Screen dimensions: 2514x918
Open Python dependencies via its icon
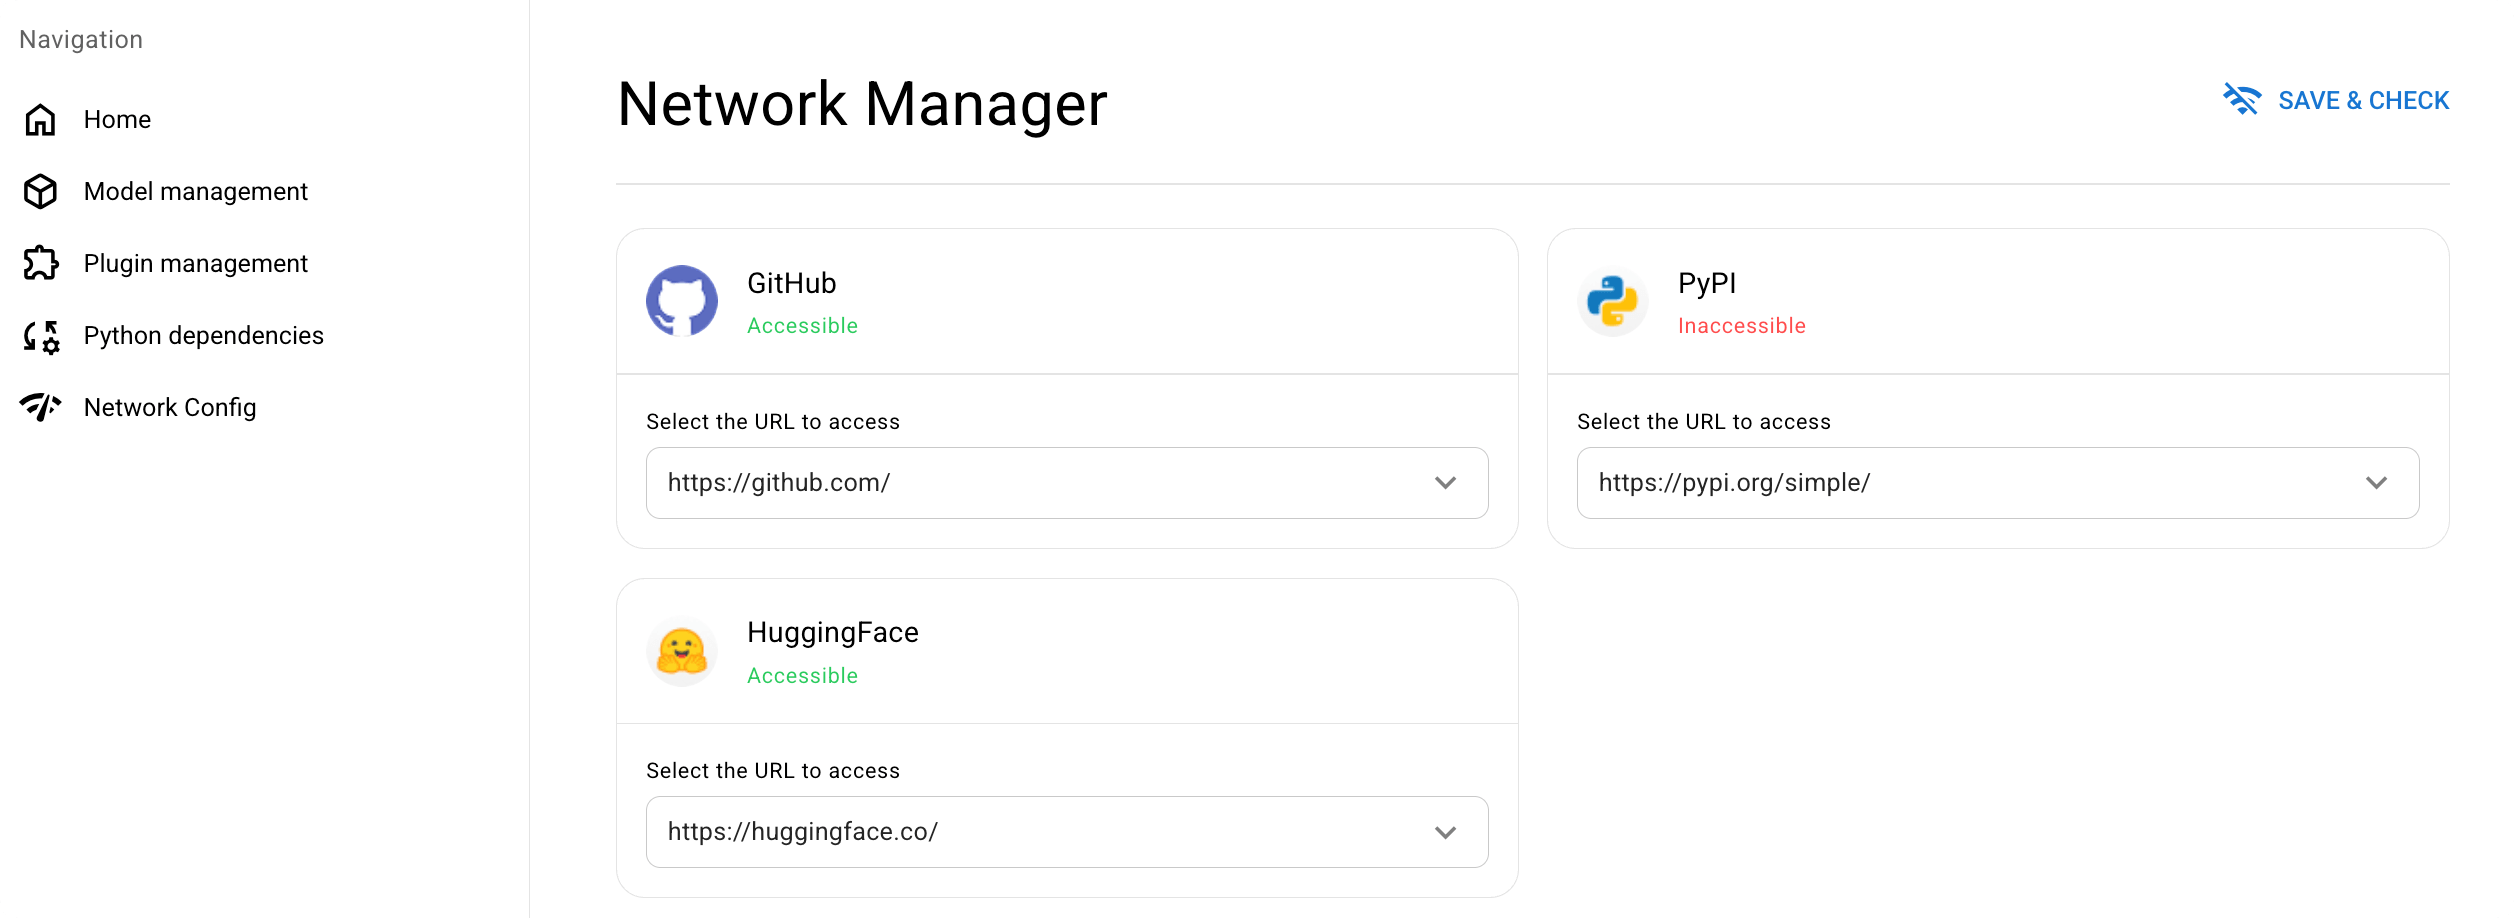point(39,335)
